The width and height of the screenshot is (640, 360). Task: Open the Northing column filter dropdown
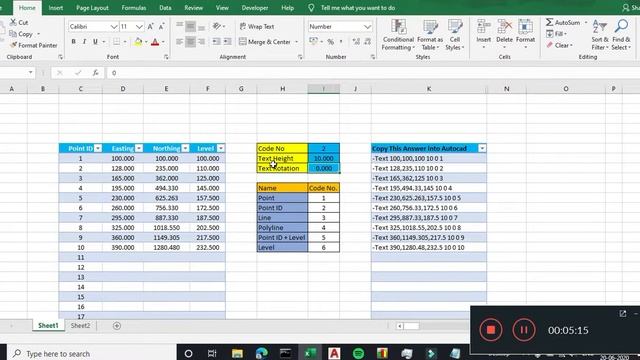(185, 149)
